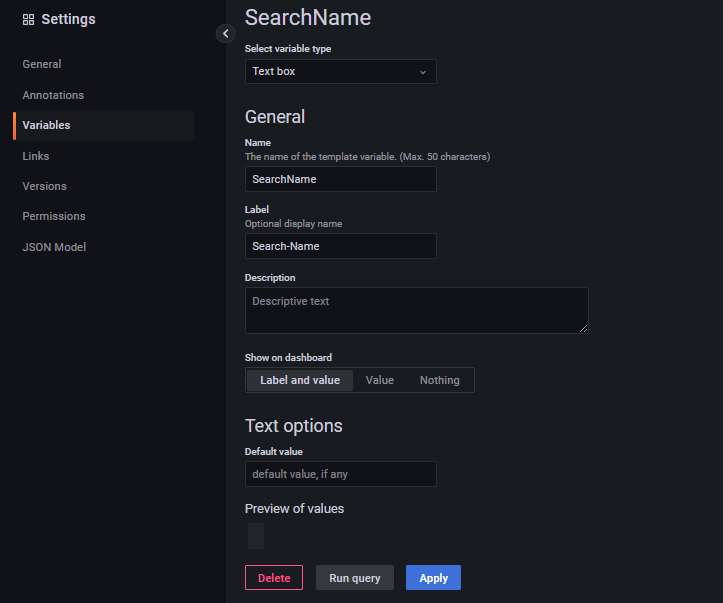
Task: Go to the Annotations settings section
Action: click(x=53, y=95)
